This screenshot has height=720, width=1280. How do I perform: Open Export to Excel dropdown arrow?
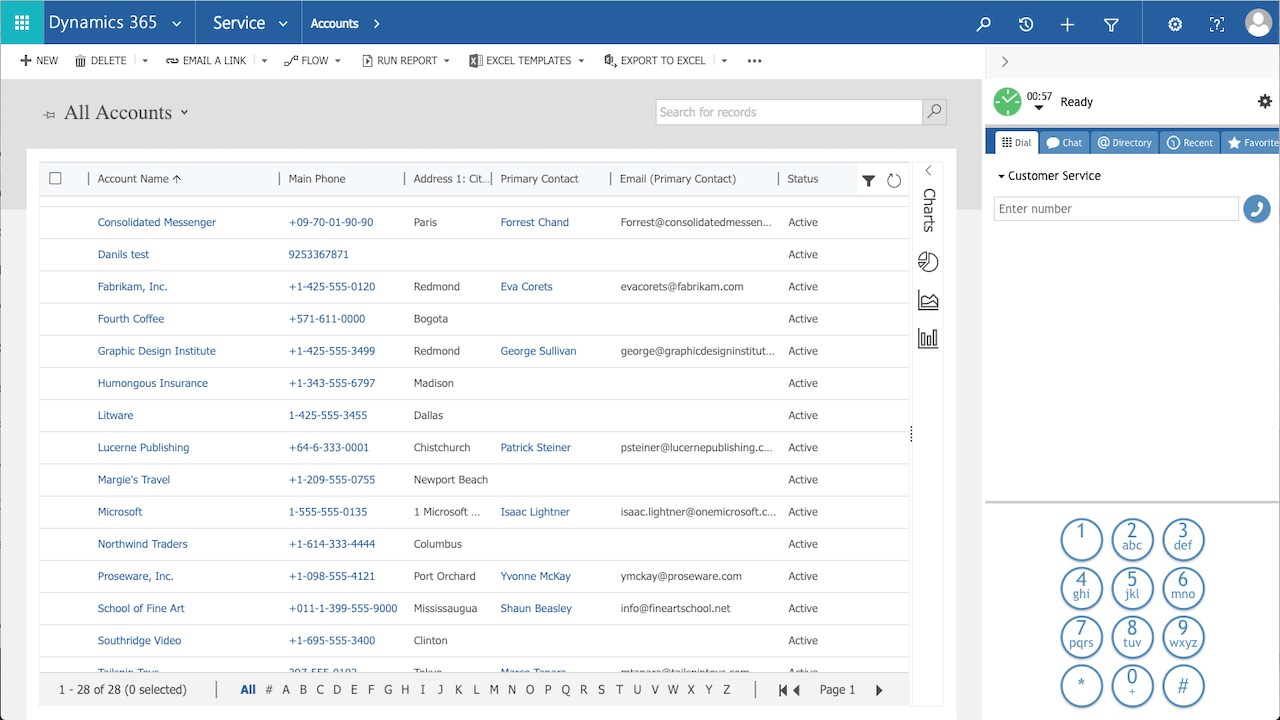(x=724, y=61)
